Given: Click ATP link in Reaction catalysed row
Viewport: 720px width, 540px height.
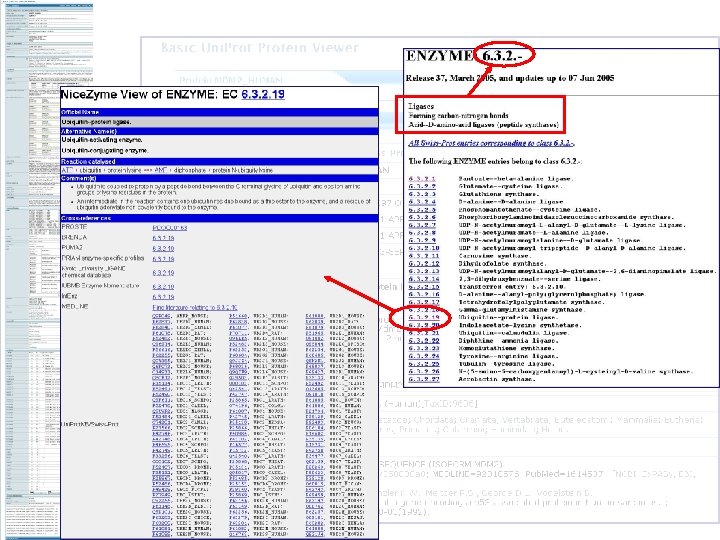Looking at the screenshot, I should (67, 170).
